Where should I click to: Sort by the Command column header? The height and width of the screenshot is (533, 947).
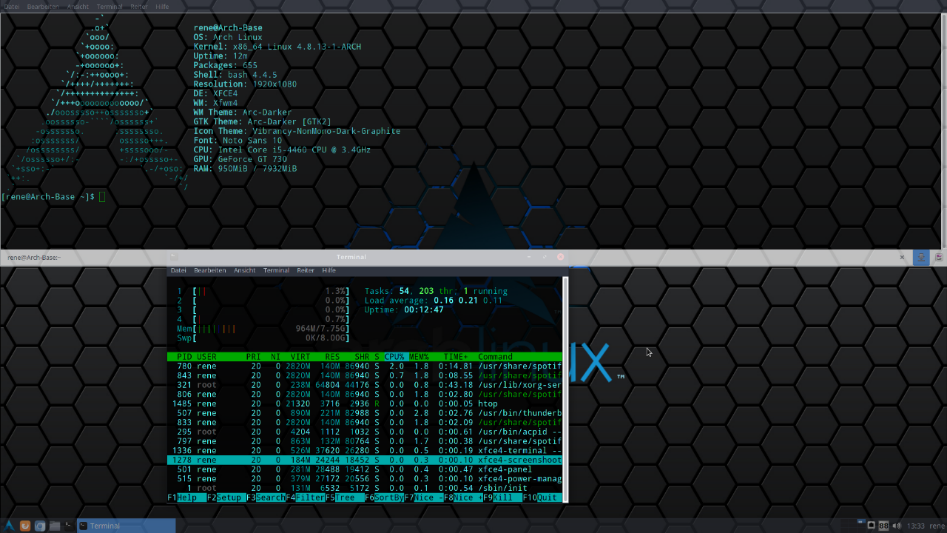click(x=495, y=357)
